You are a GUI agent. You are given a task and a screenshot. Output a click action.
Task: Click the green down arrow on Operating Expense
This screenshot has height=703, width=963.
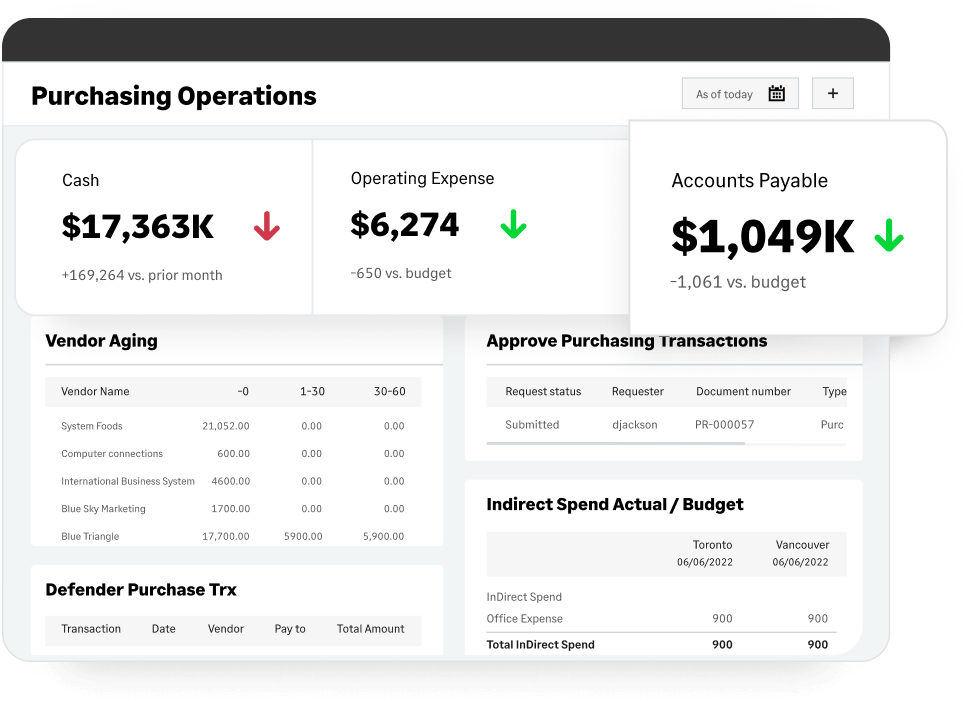513,226
